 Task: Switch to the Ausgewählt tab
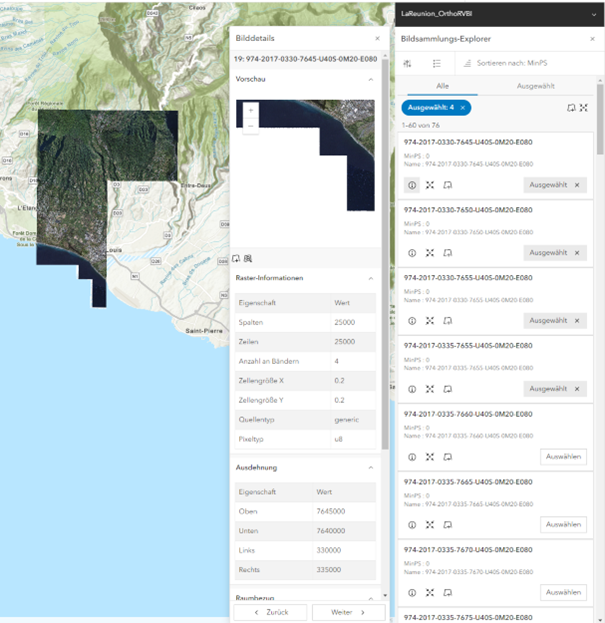[x=535, y=86]
